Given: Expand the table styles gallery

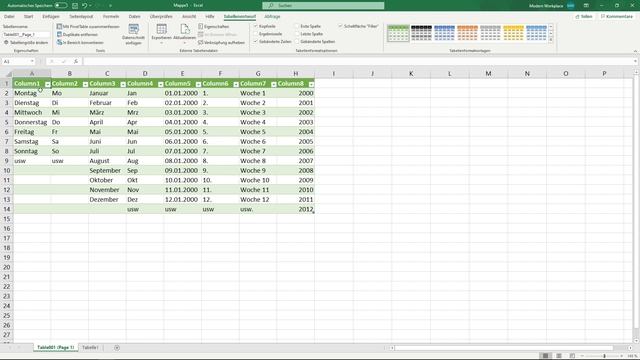Looking at the screenshot, I should pos(551,40).
